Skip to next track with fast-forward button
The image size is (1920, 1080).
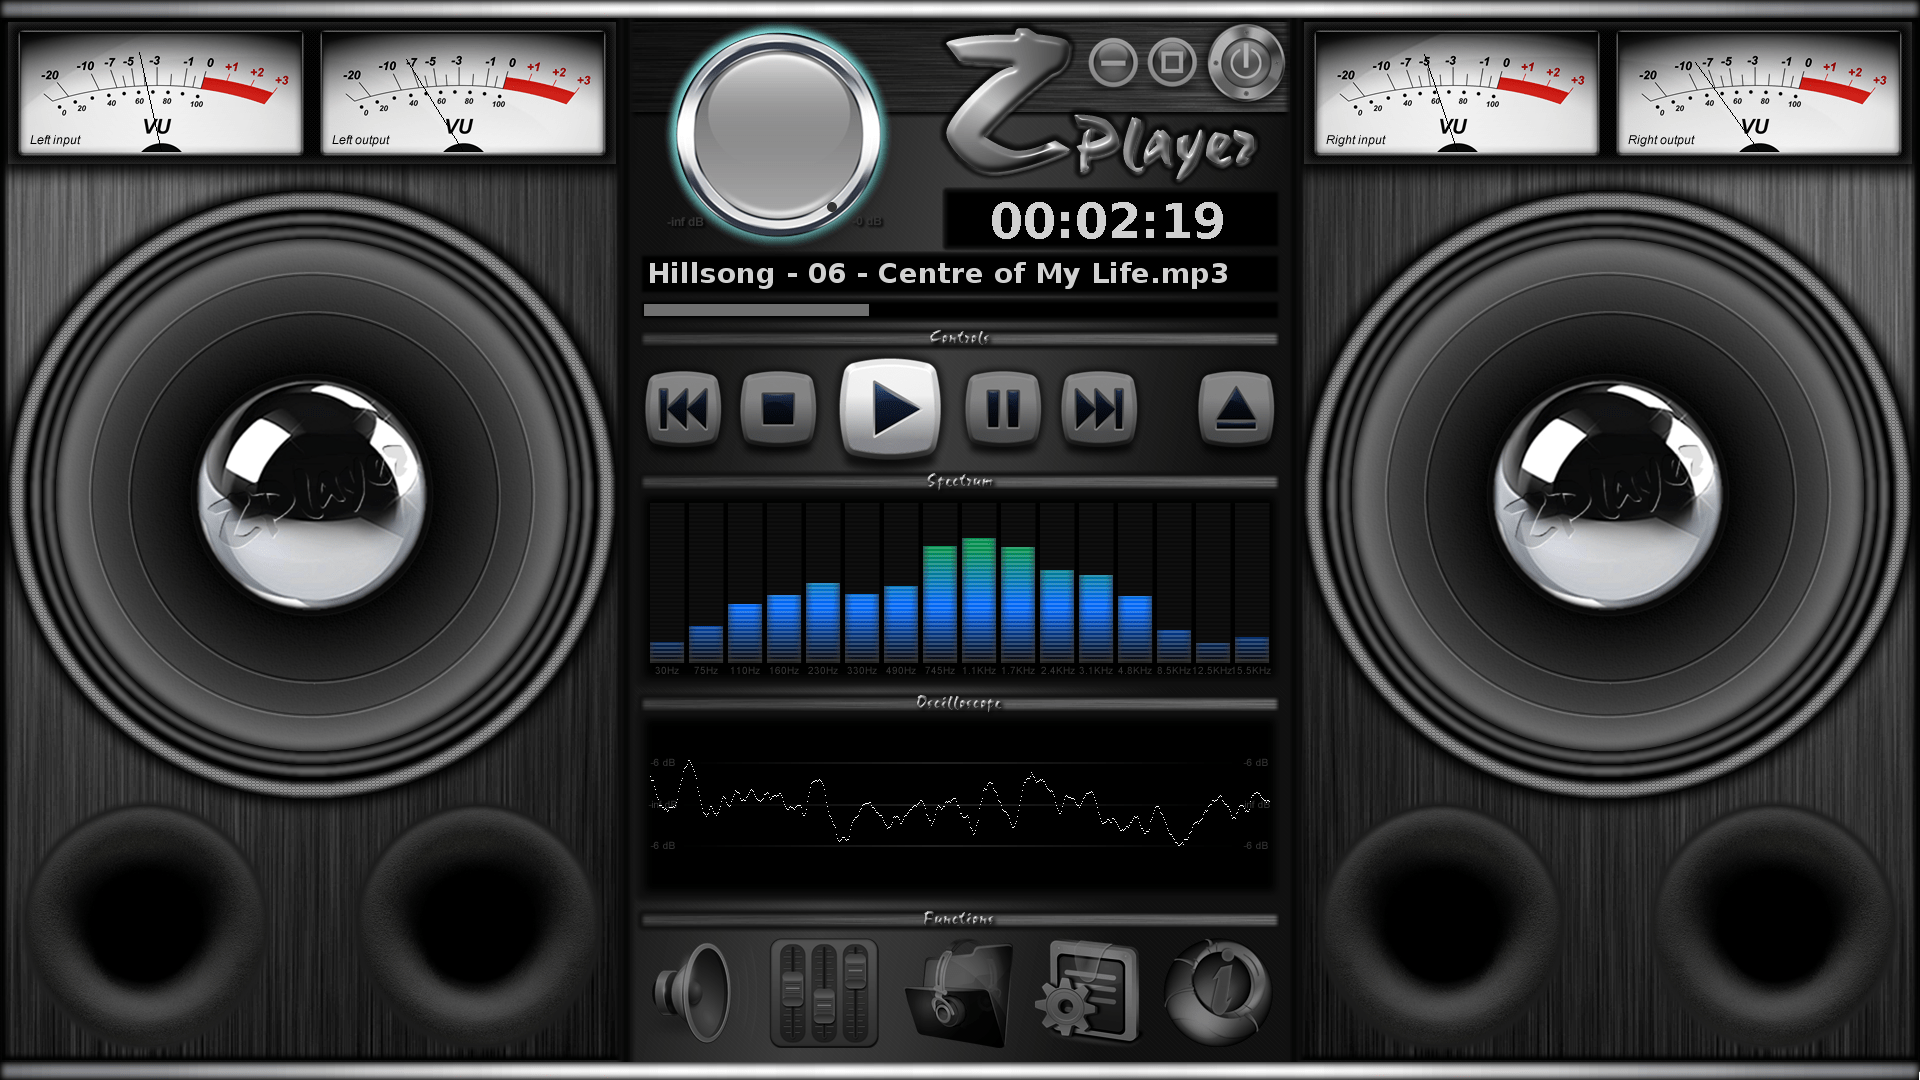pos(1097,406)
